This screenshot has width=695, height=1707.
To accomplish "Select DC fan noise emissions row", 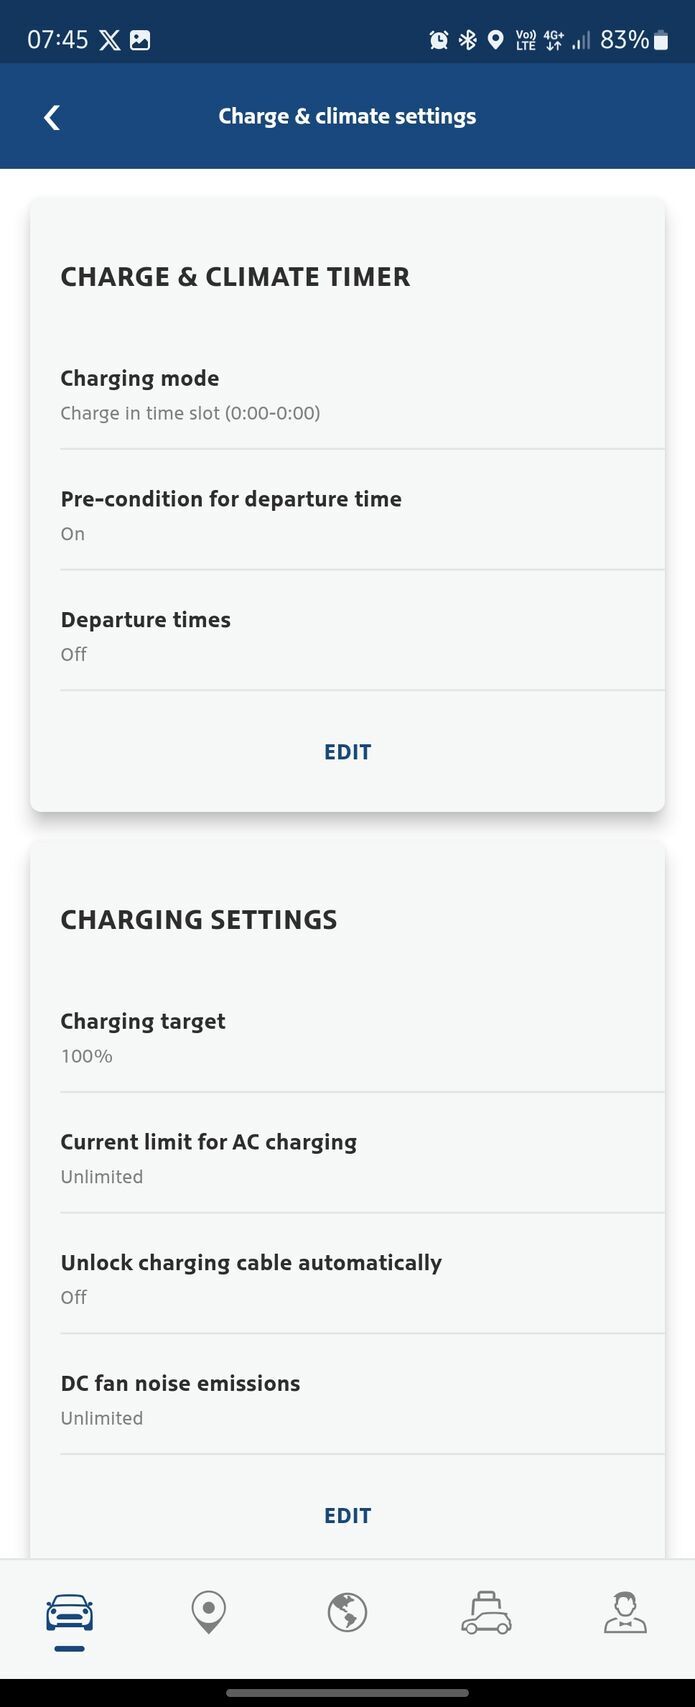I will point(347,1399).
